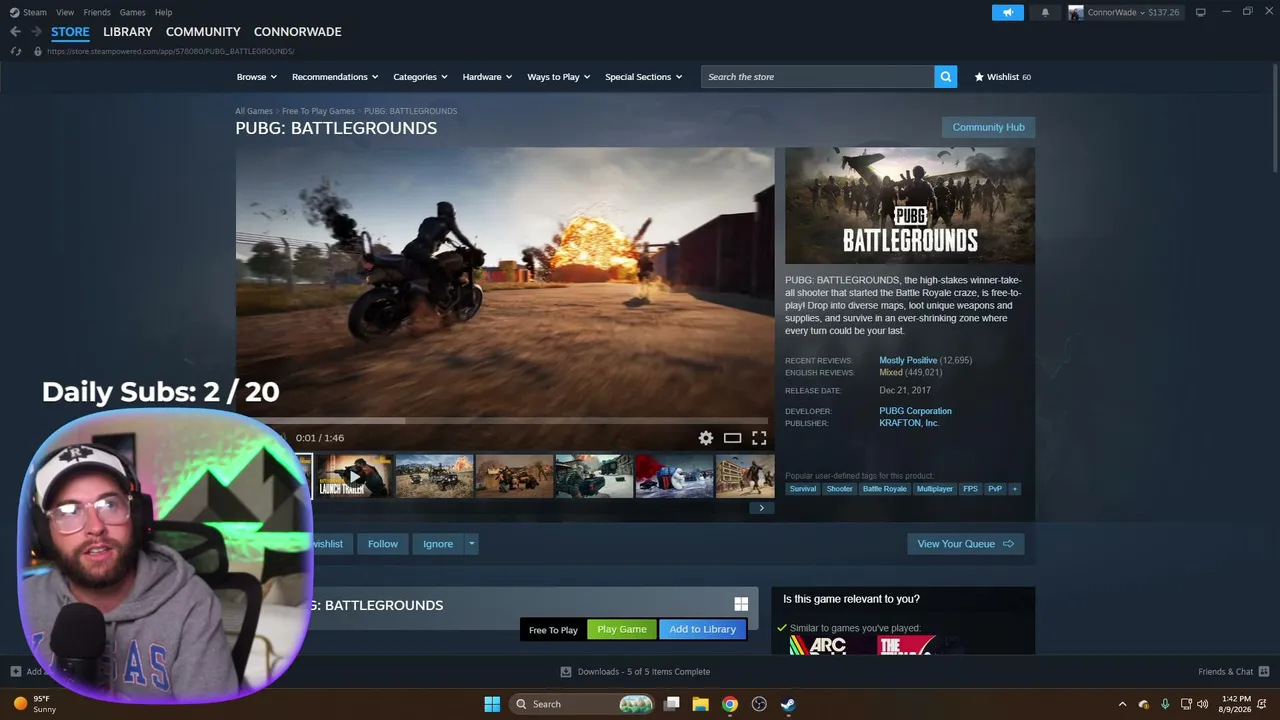Image resolution: width=1280 pixels, height=720 pixels.
Task: Select the STORE tab
Action: (70, 32)
